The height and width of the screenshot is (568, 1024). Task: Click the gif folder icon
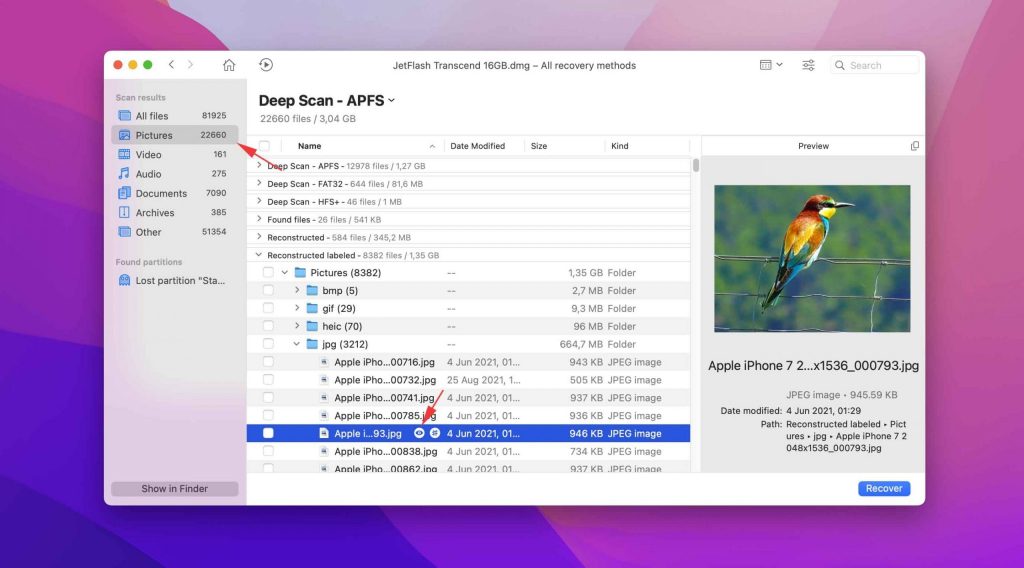(312, 308)
